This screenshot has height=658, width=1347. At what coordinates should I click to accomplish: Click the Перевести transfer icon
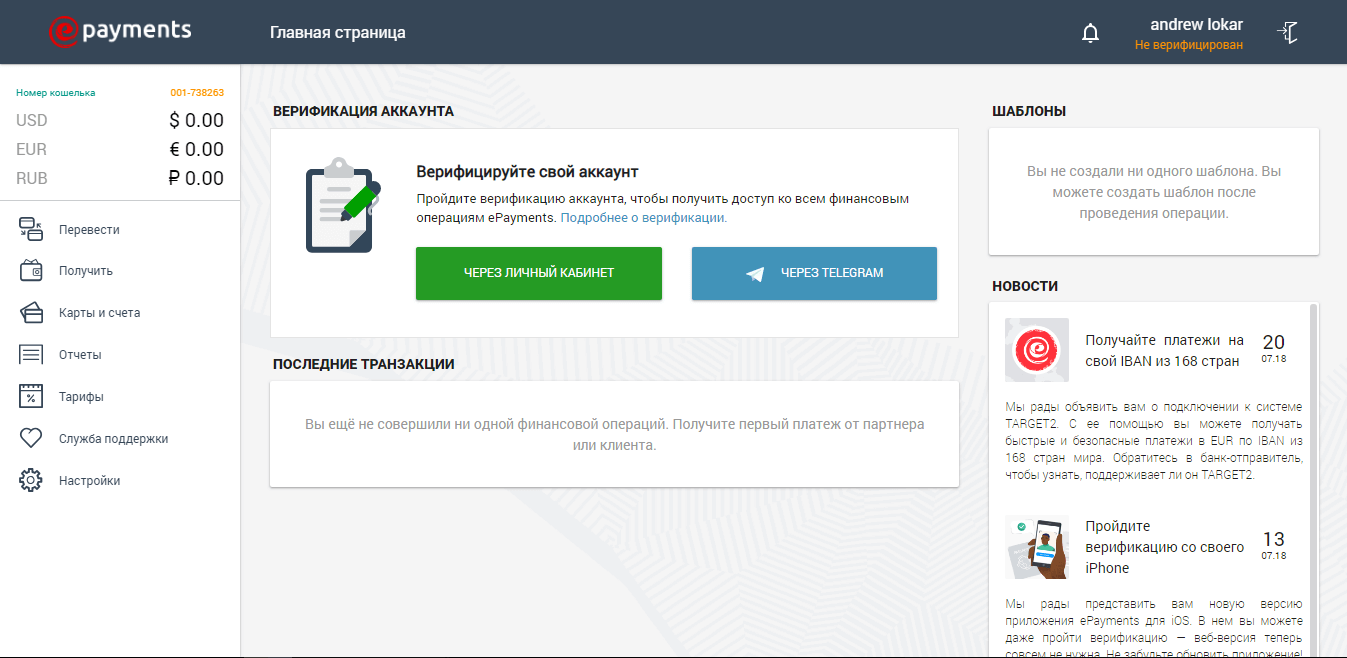(31, 229)
